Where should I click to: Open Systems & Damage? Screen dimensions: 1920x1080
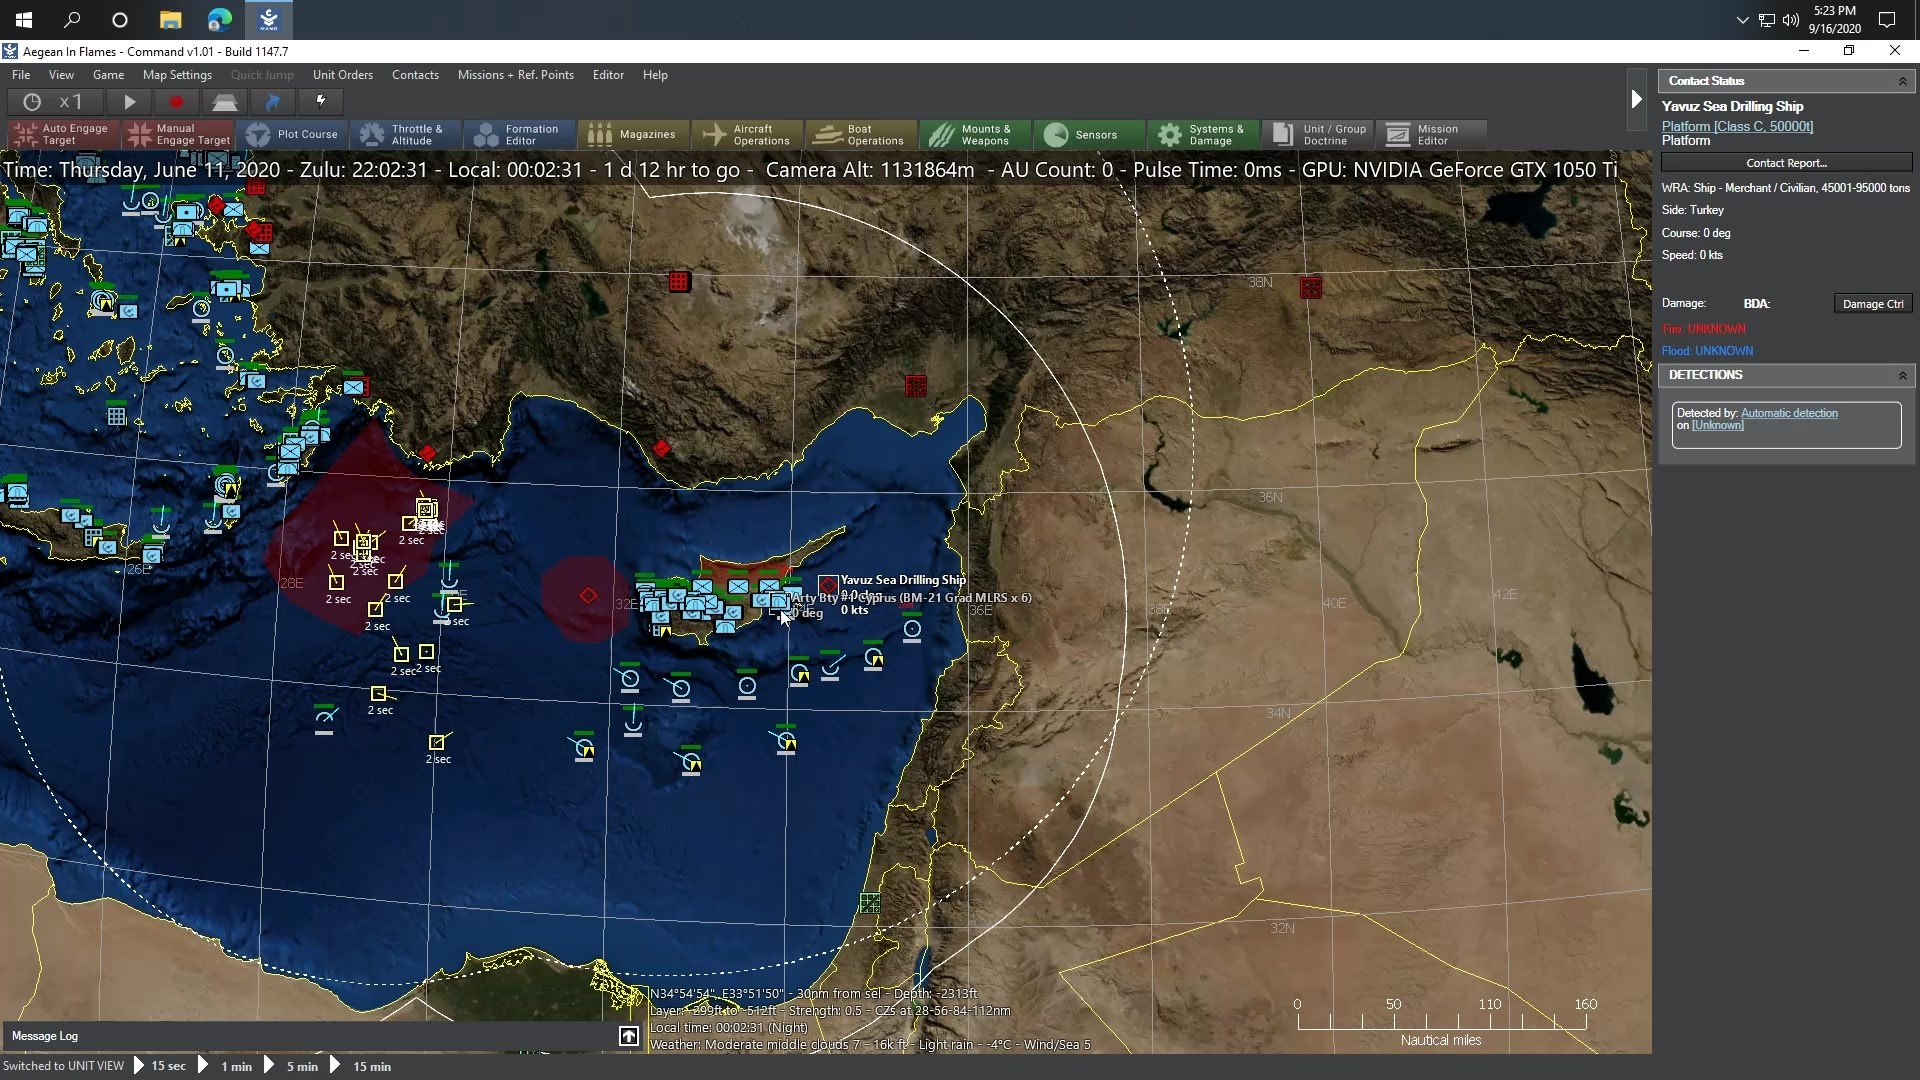[1204, 134]
